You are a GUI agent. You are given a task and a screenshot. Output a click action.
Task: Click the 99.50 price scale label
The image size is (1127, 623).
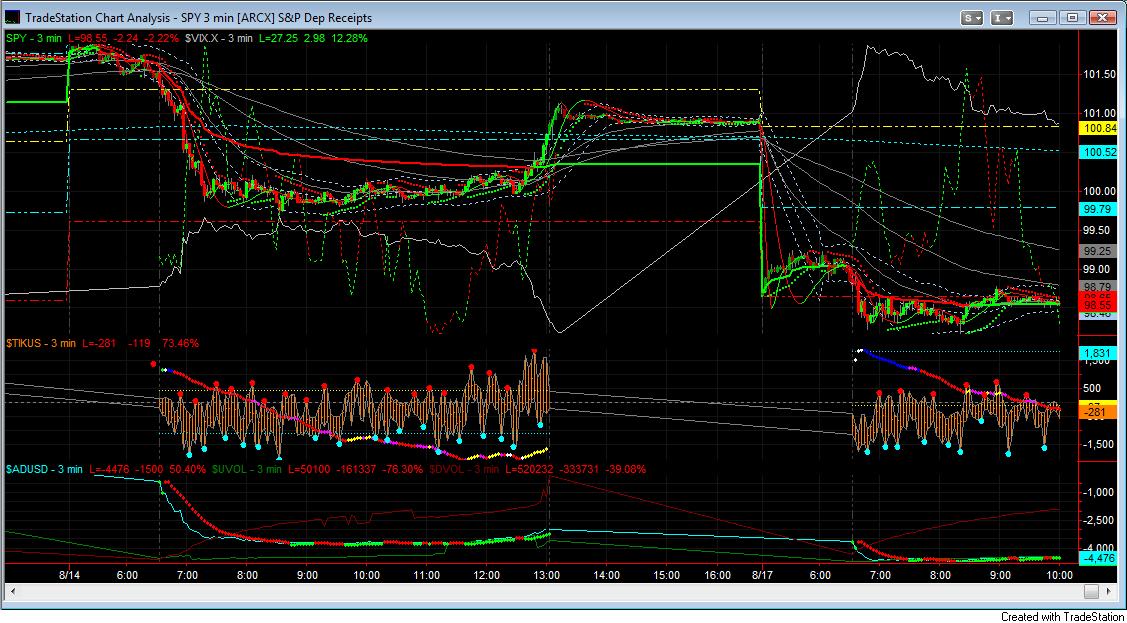(1098, 230)
